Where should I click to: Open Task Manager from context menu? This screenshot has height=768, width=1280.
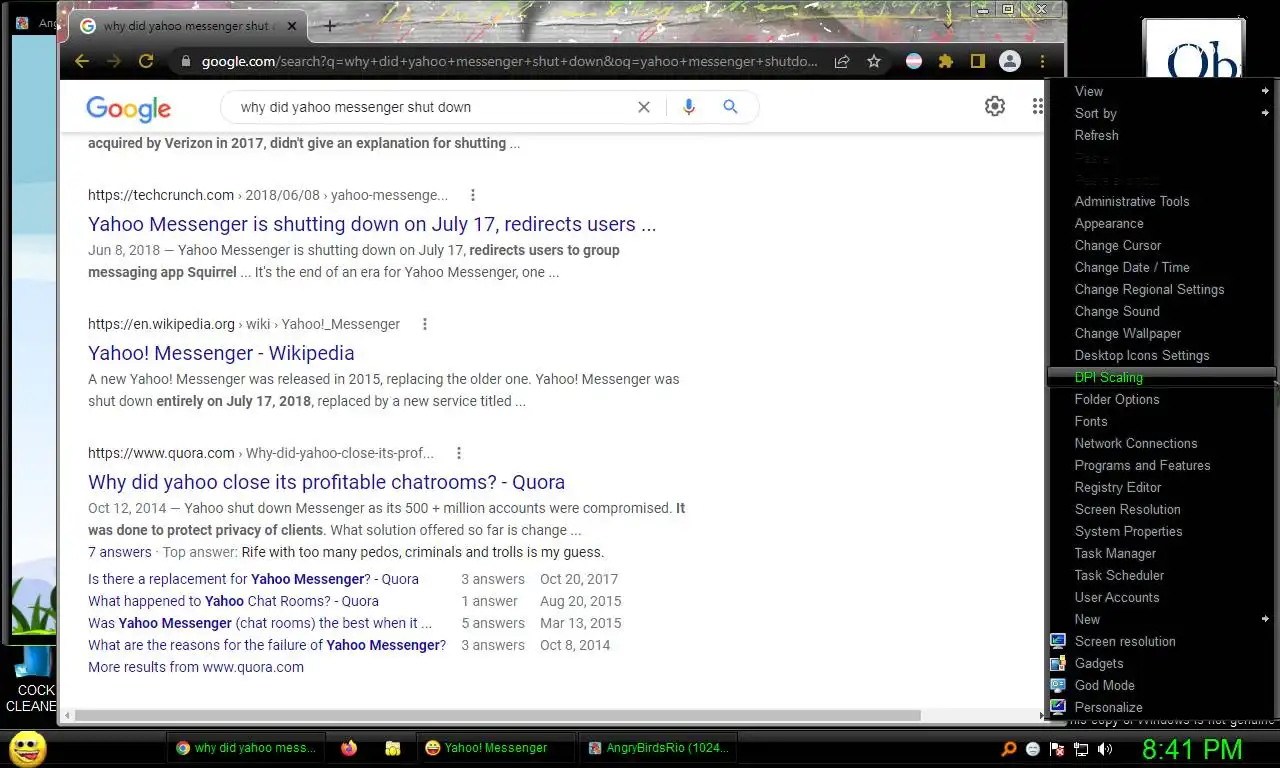click(x=1162, y=553)
